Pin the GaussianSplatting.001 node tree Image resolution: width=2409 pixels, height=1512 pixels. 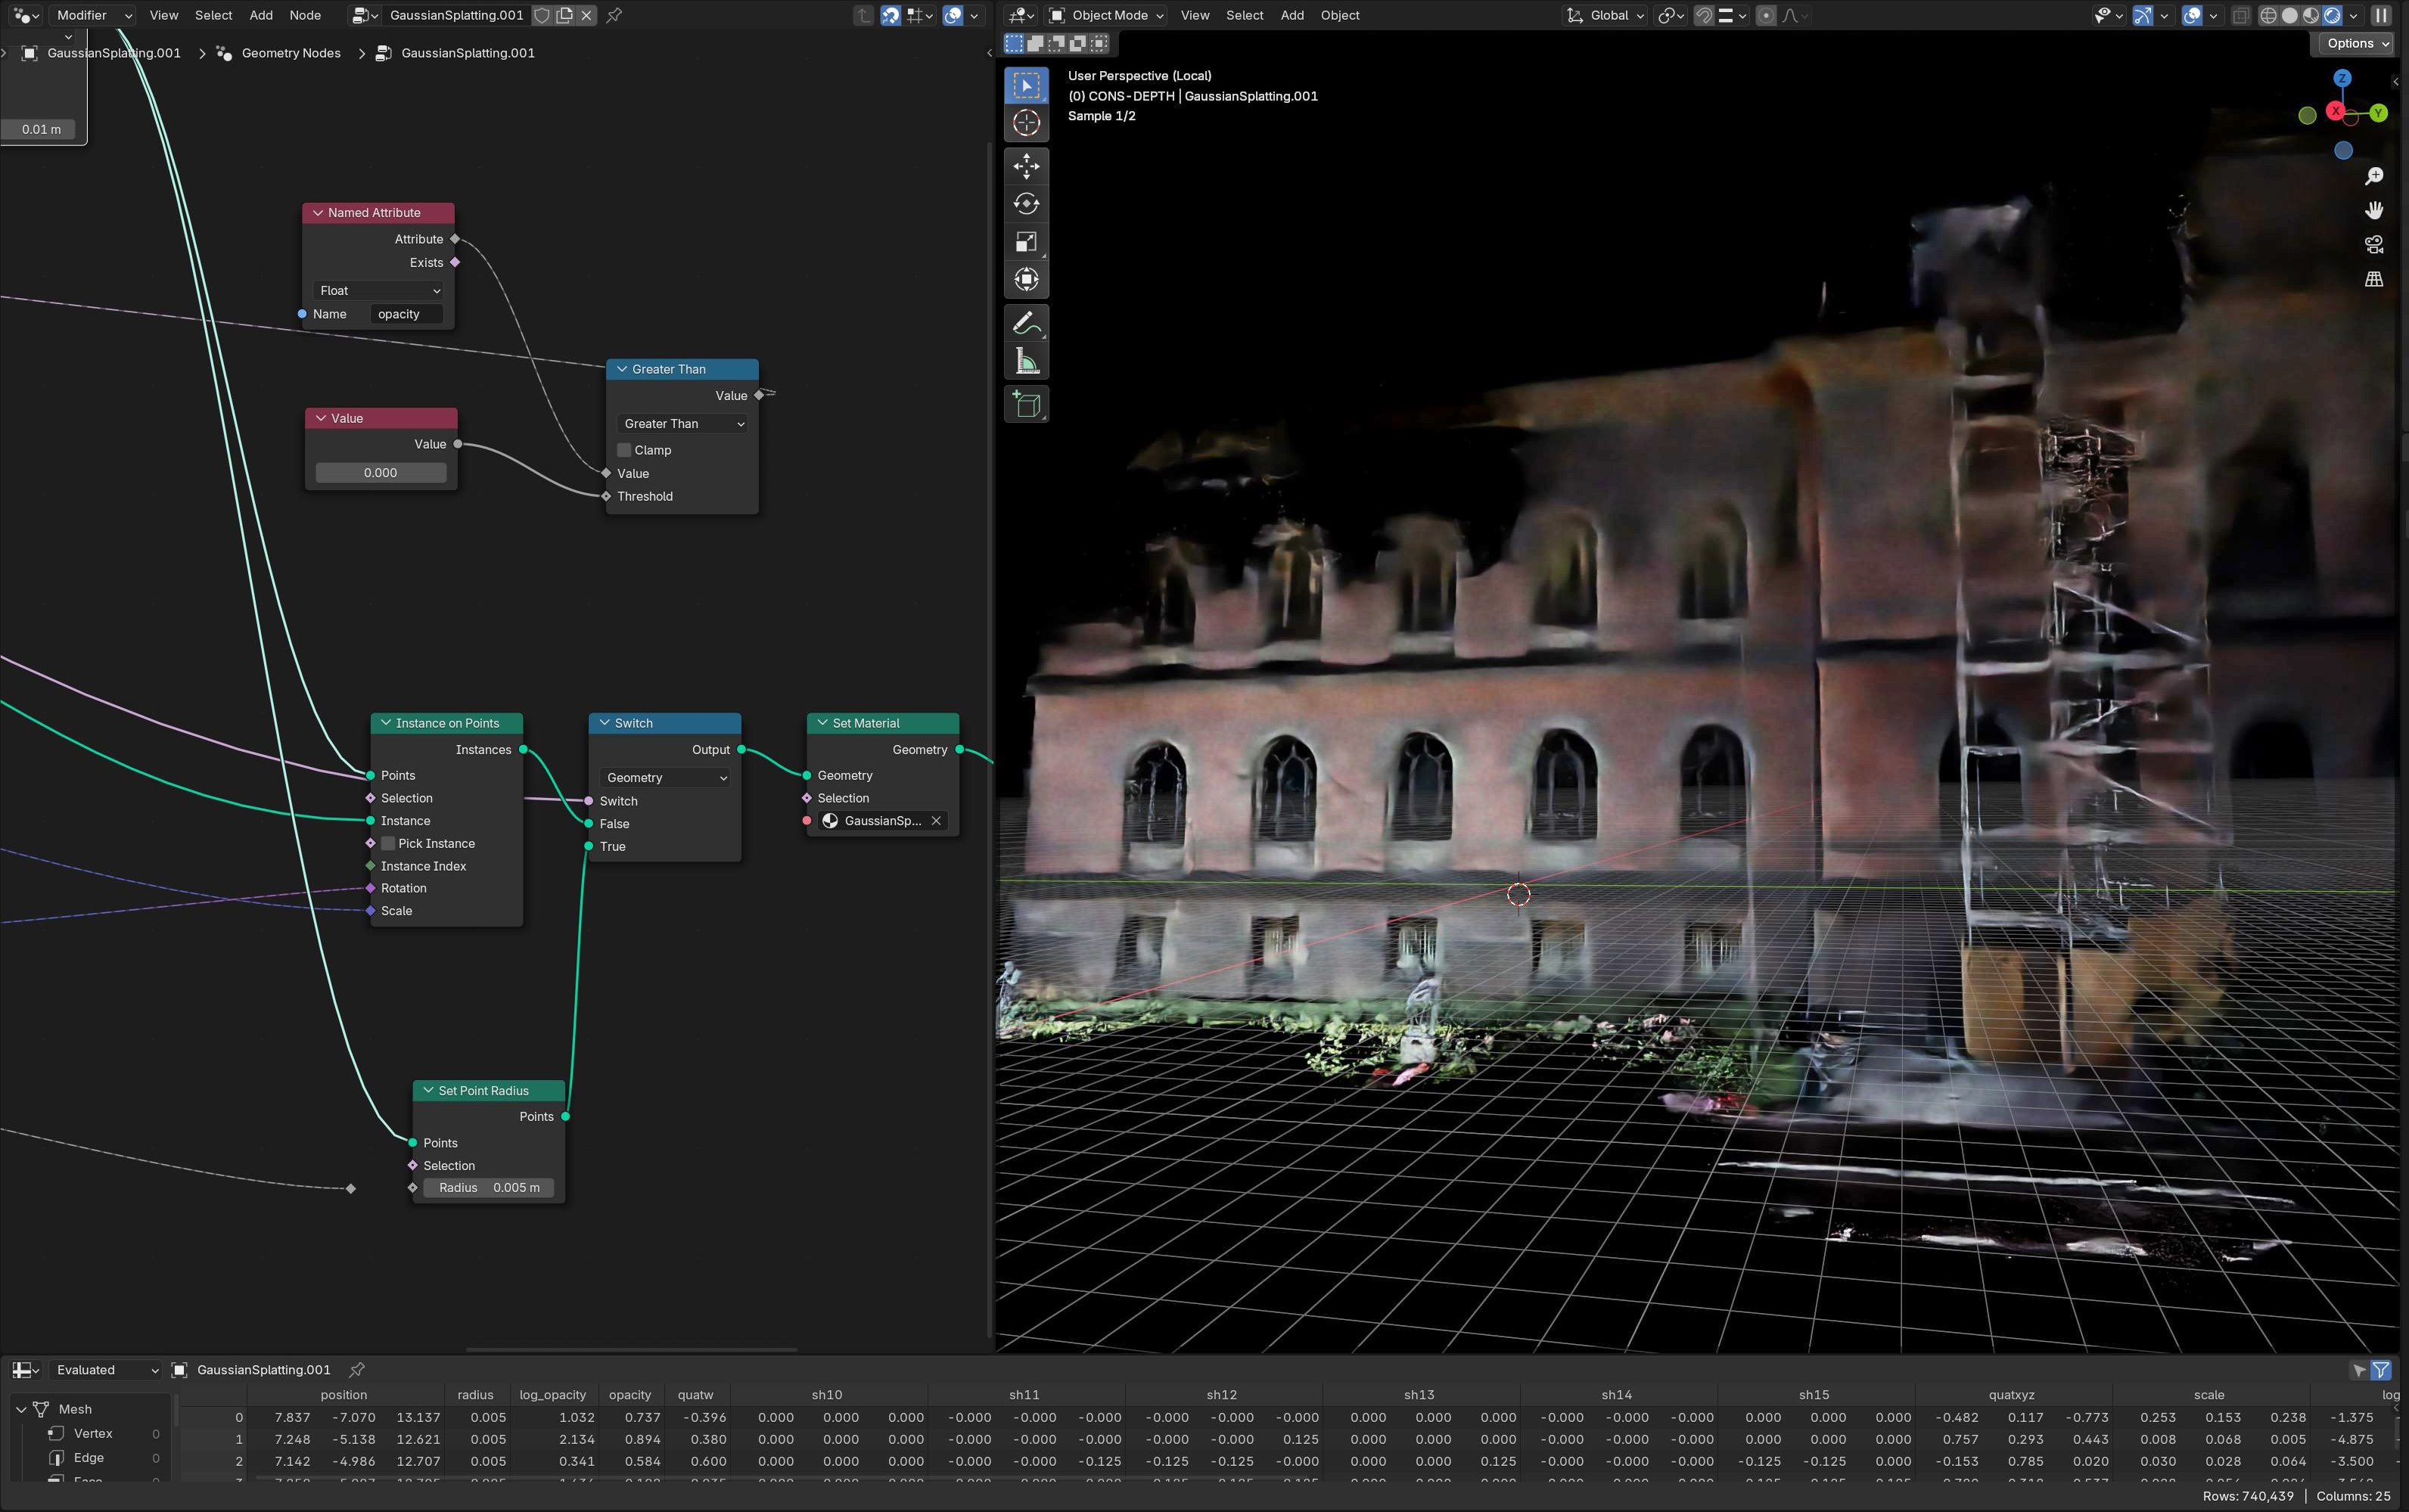tap(614, 15)
